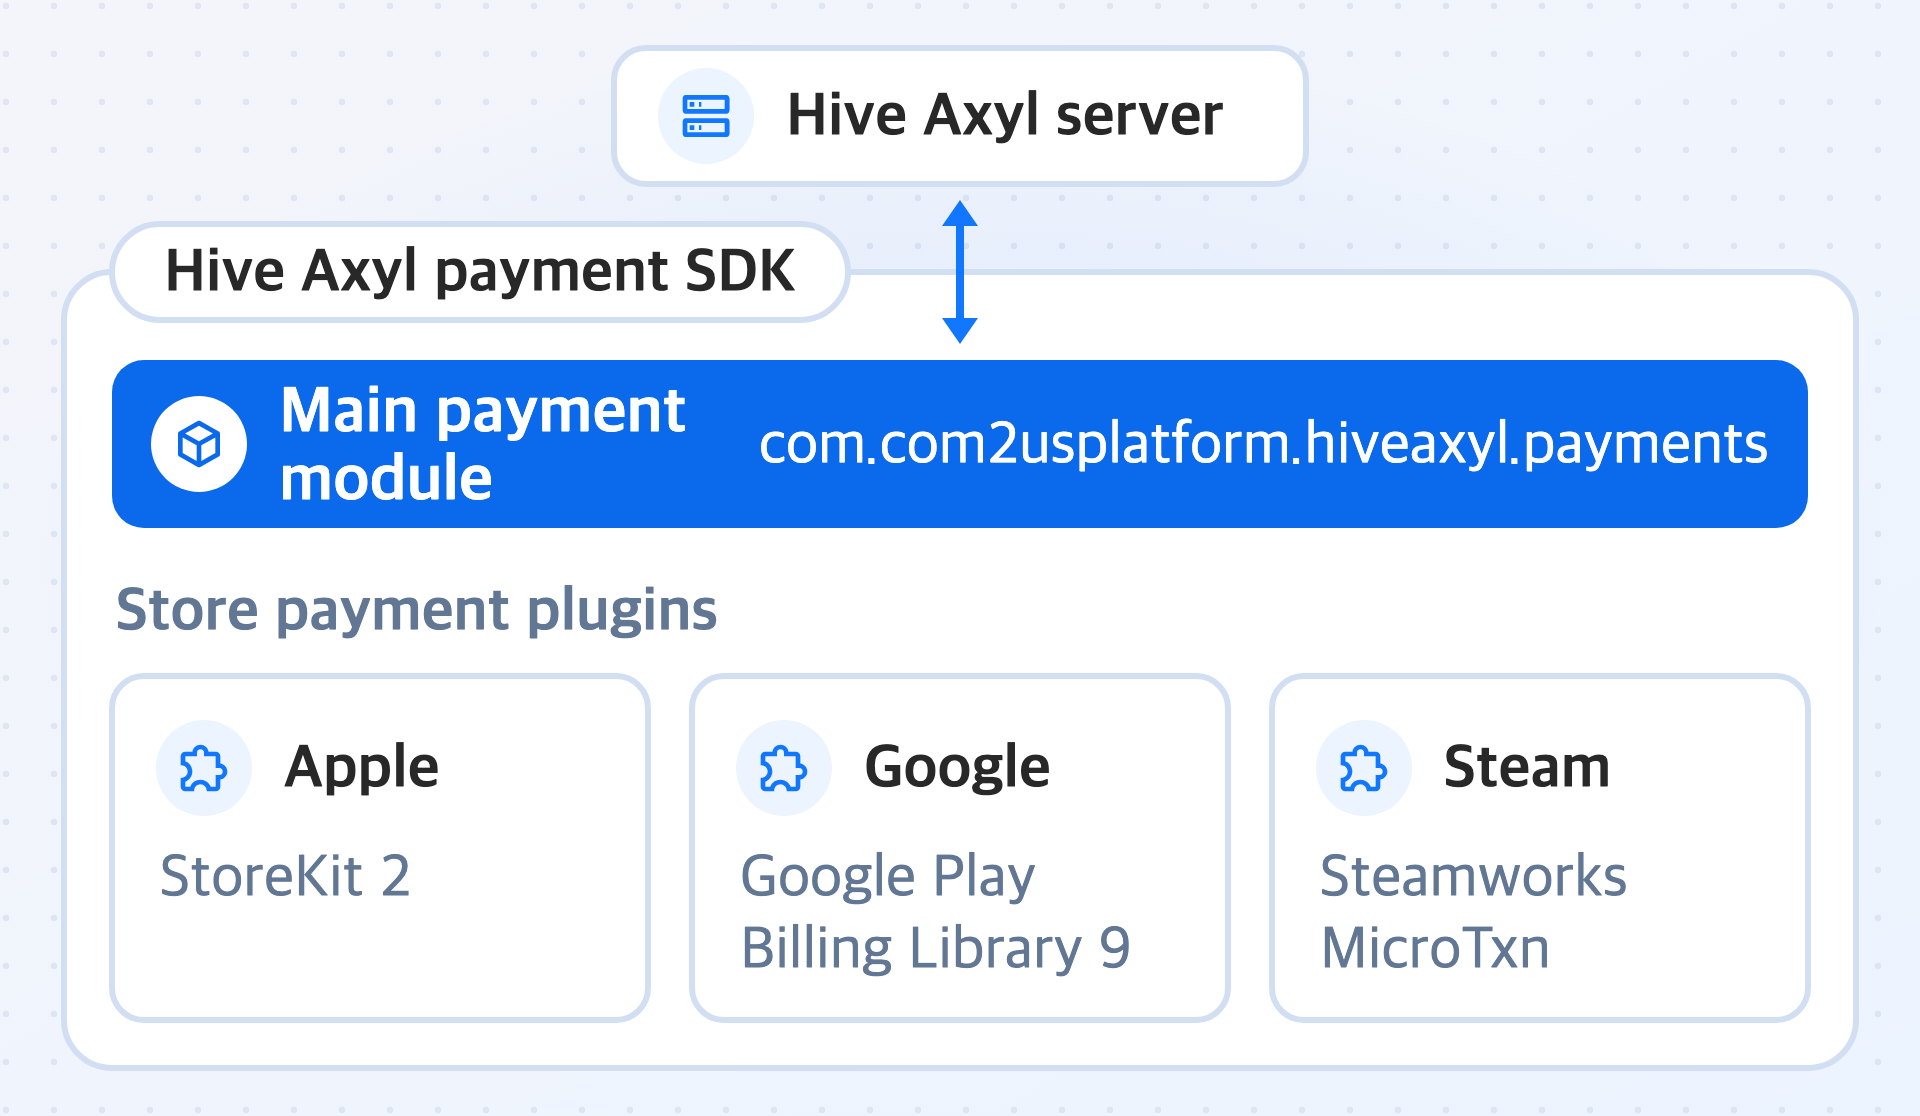The image size is (1920, 1116).
Task: Click the puzzle plugin icon next to Apple
Action: 204,769
